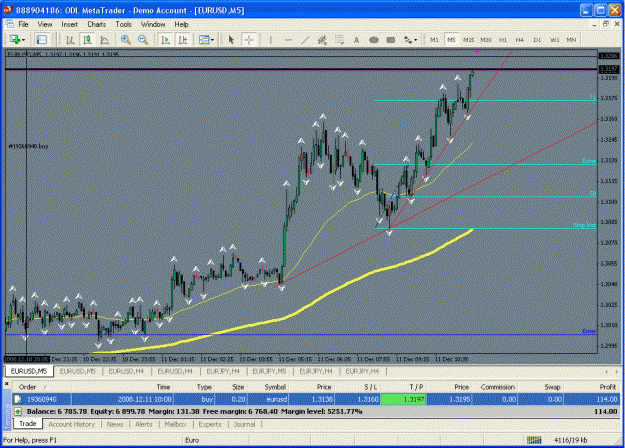Select the Rectangle shape tool

tap(391, 40)
